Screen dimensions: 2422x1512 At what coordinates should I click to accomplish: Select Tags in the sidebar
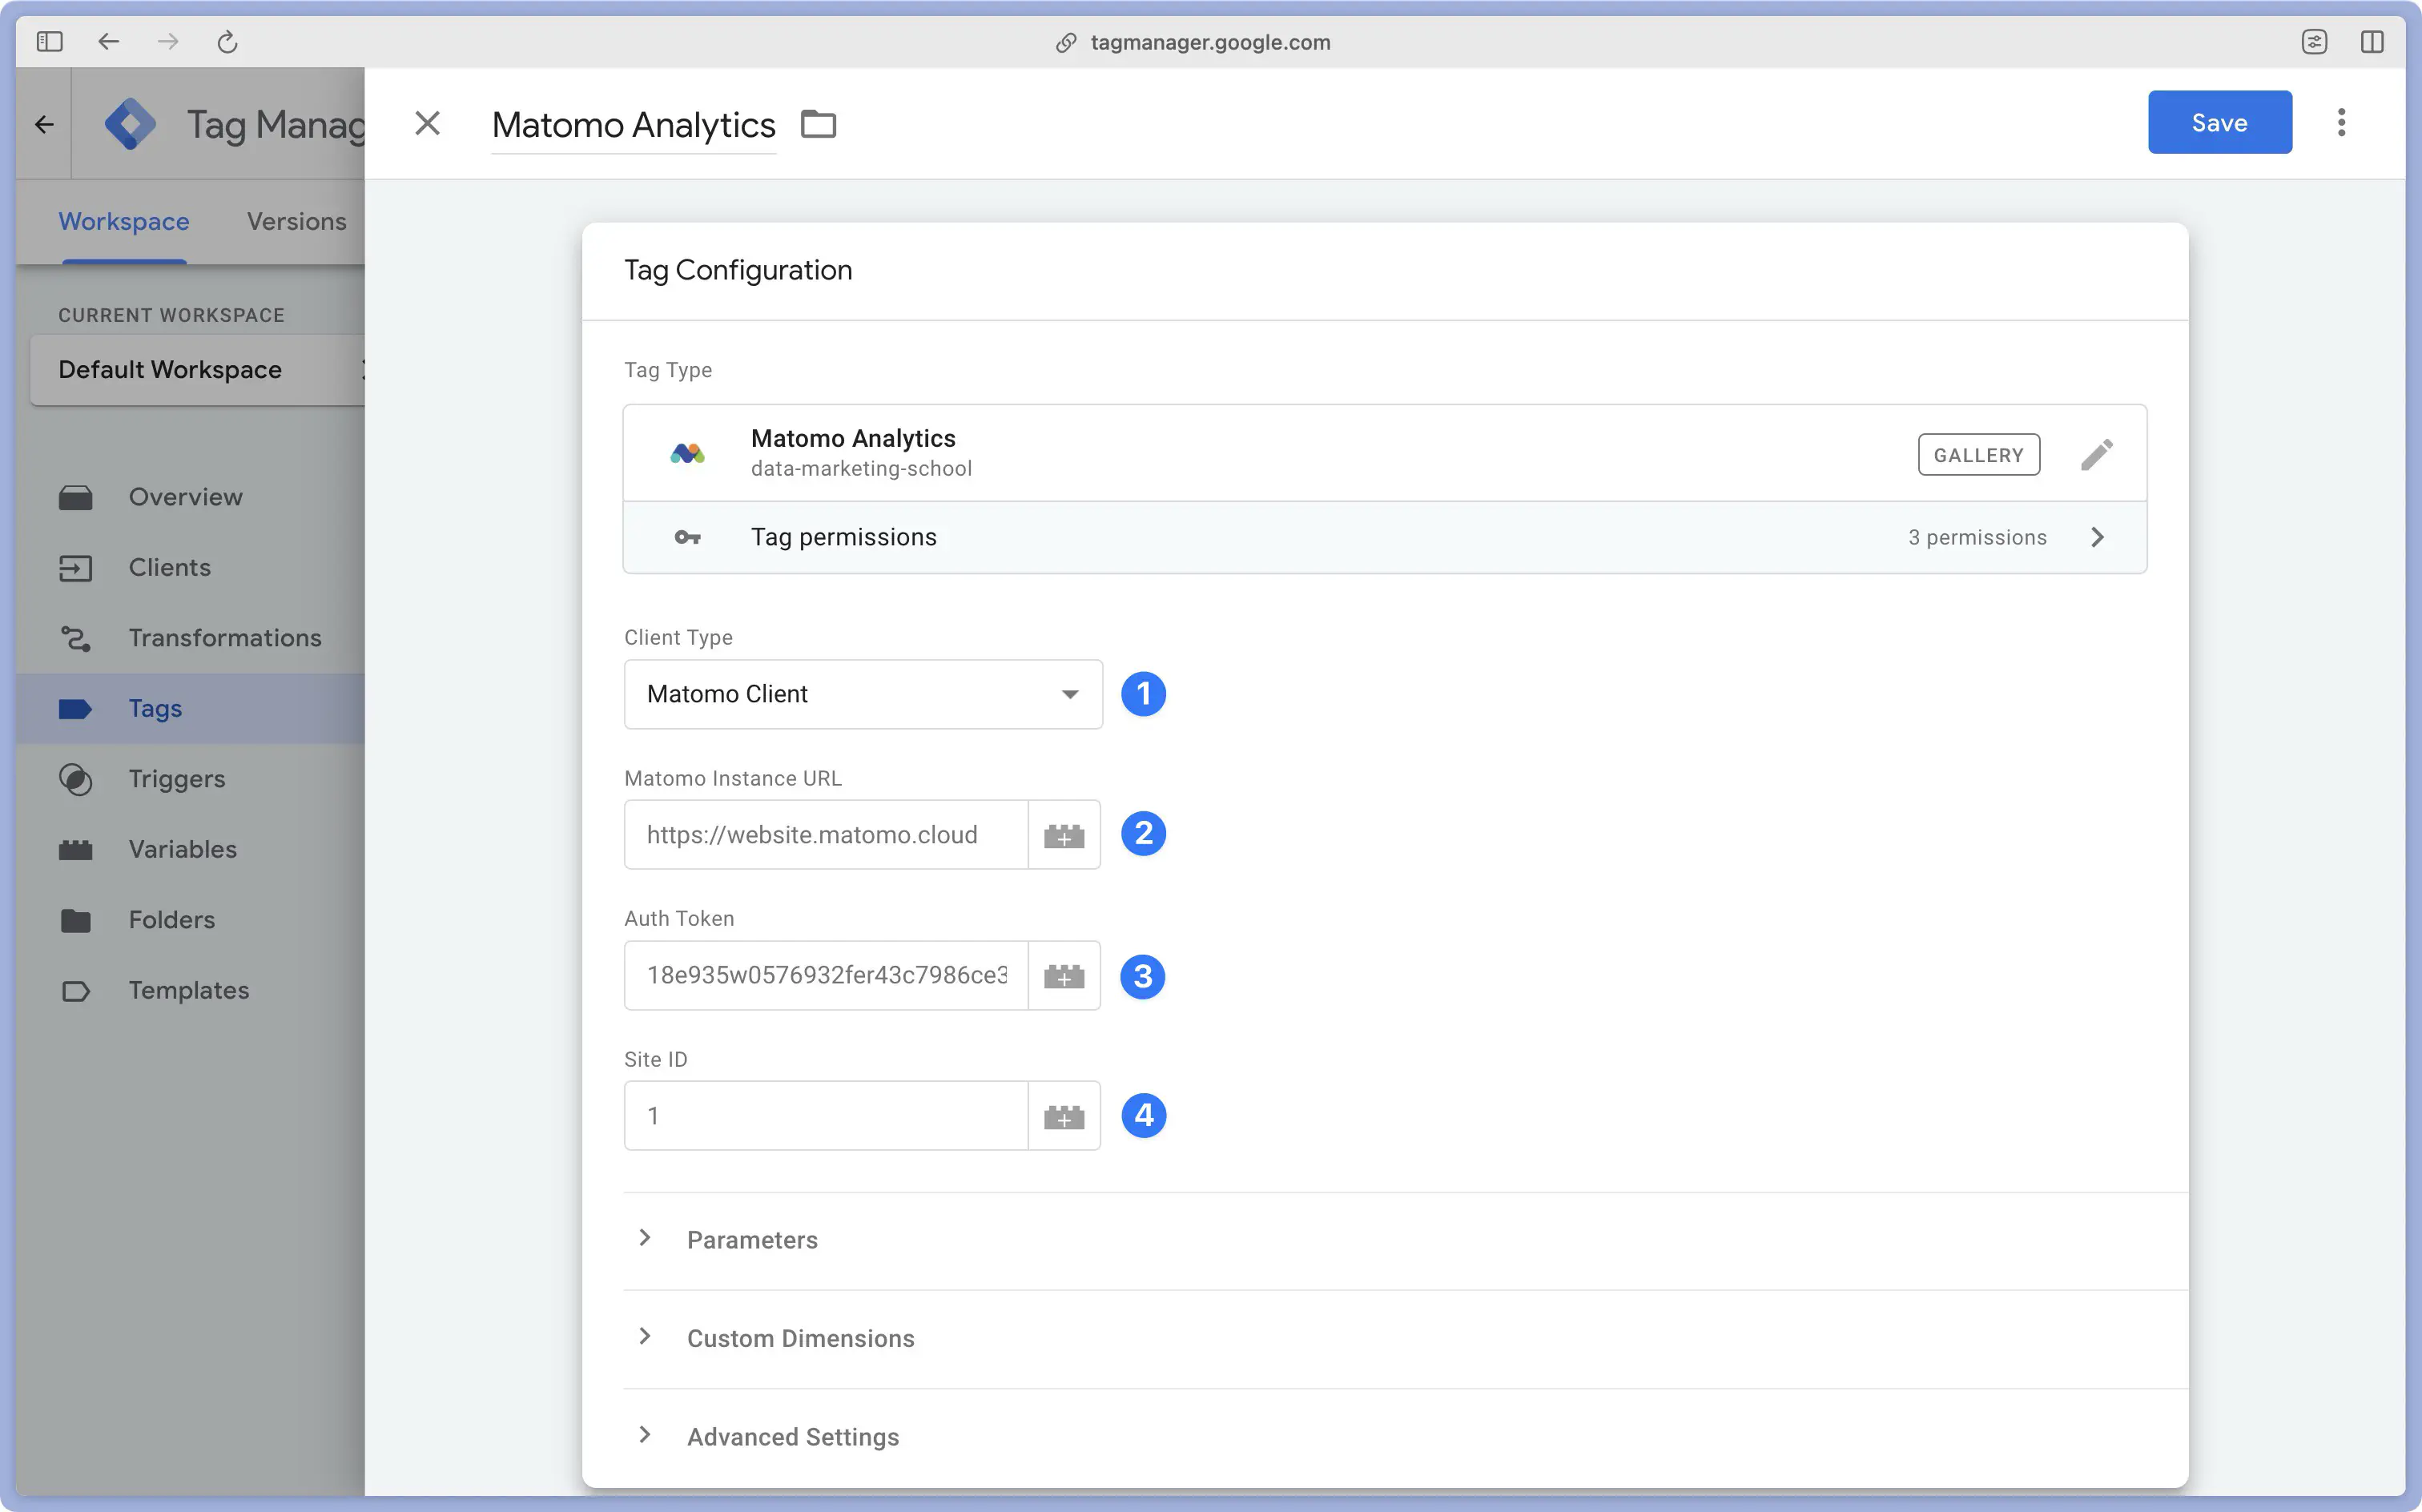[190, 708]
